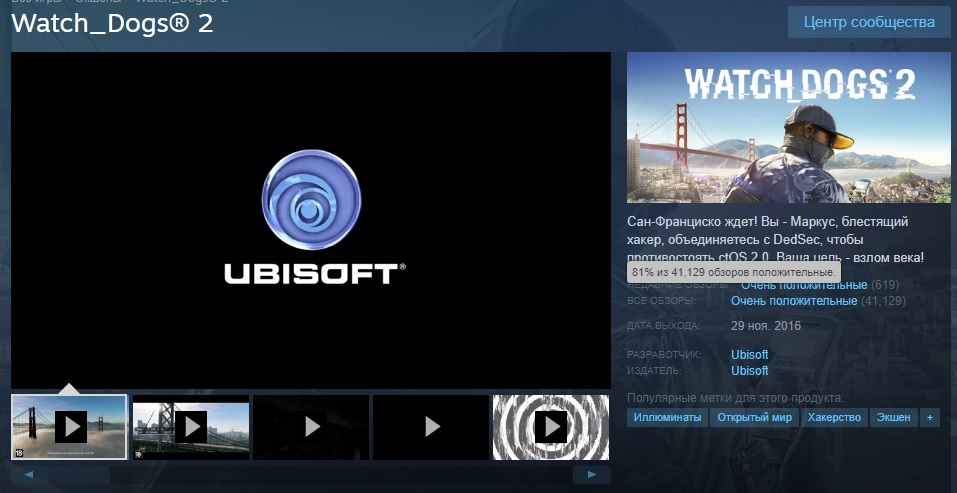Image resolution: width=957 pixels, height=493 pixels.
Task: Open the Иллюминаты tag
Action: pos(667,417)
